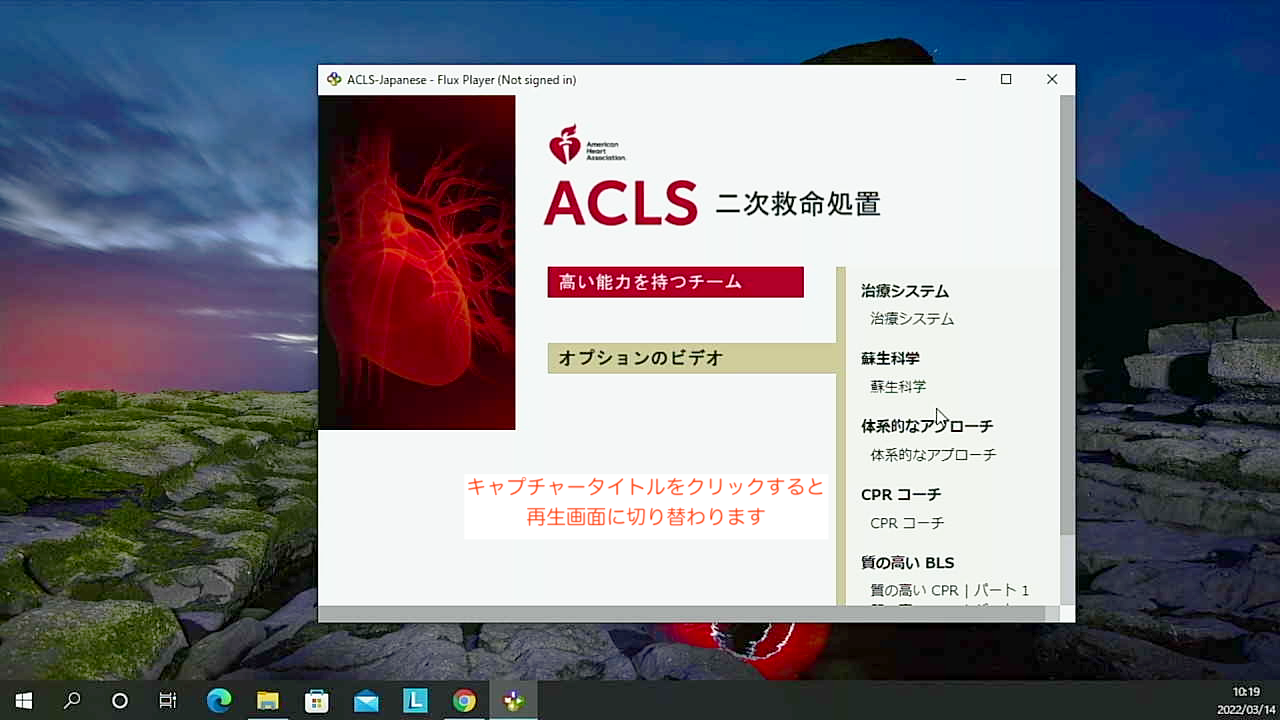Click the red heart image thumbnail
The image size is (1280, 720).
tap(416, 262)
